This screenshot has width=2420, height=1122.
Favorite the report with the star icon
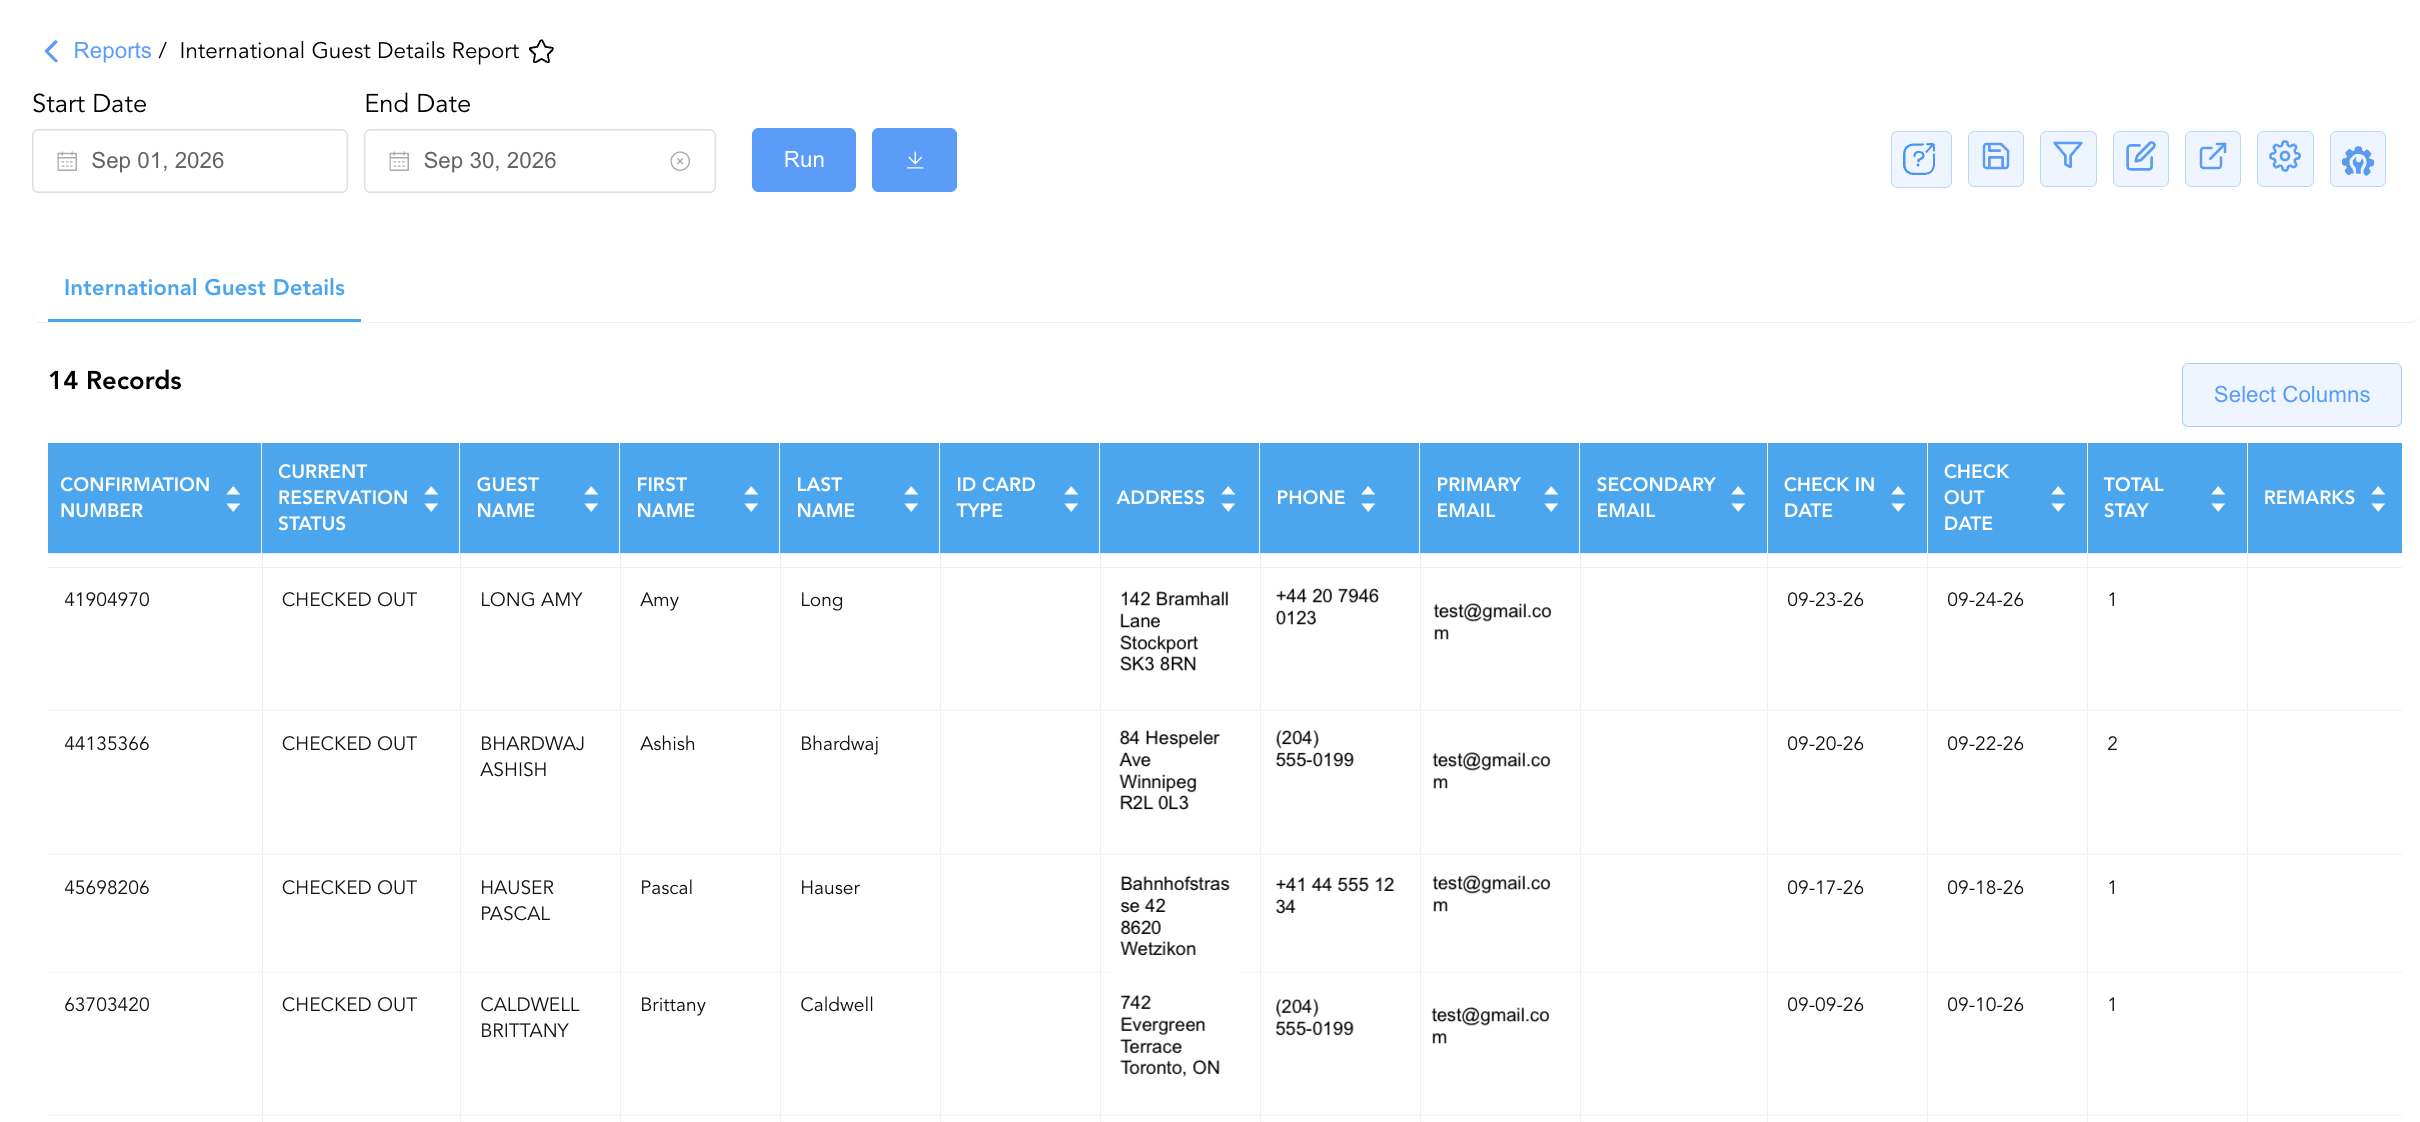541,51
